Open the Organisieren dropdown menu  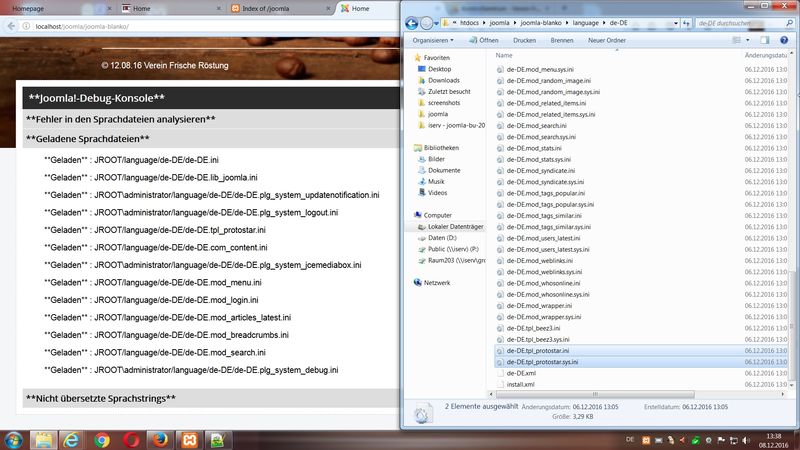[433, 40]
